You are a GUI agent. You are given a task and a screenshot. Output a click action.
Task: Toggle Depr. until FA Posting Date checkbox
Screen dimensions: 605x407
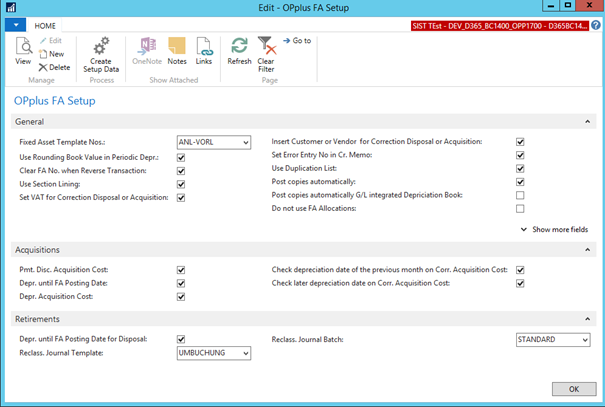pos(181,284)
